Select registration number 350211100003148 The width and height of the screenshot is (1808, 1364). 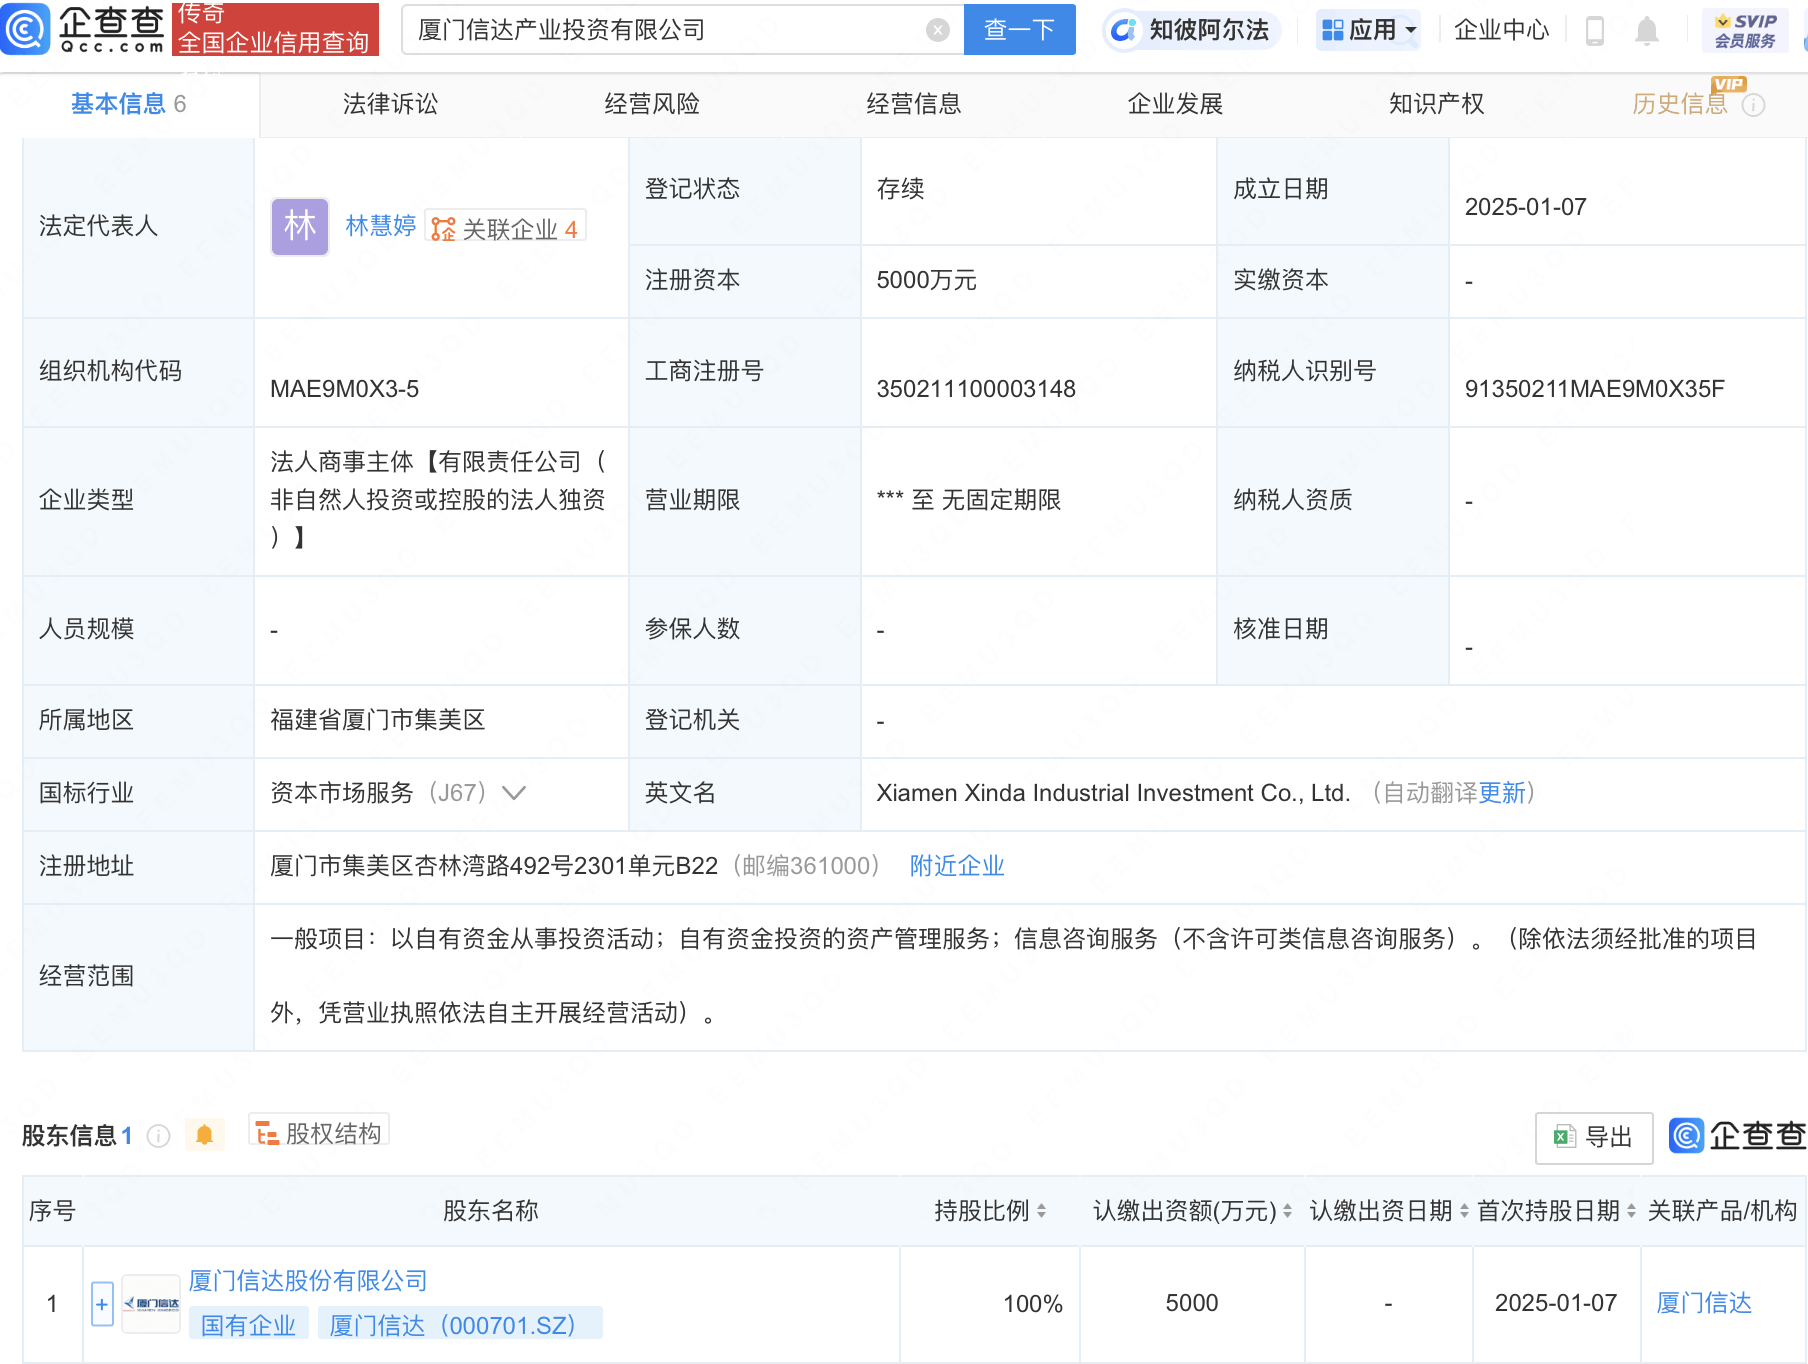pyautogui.click(x=976, y=389)
